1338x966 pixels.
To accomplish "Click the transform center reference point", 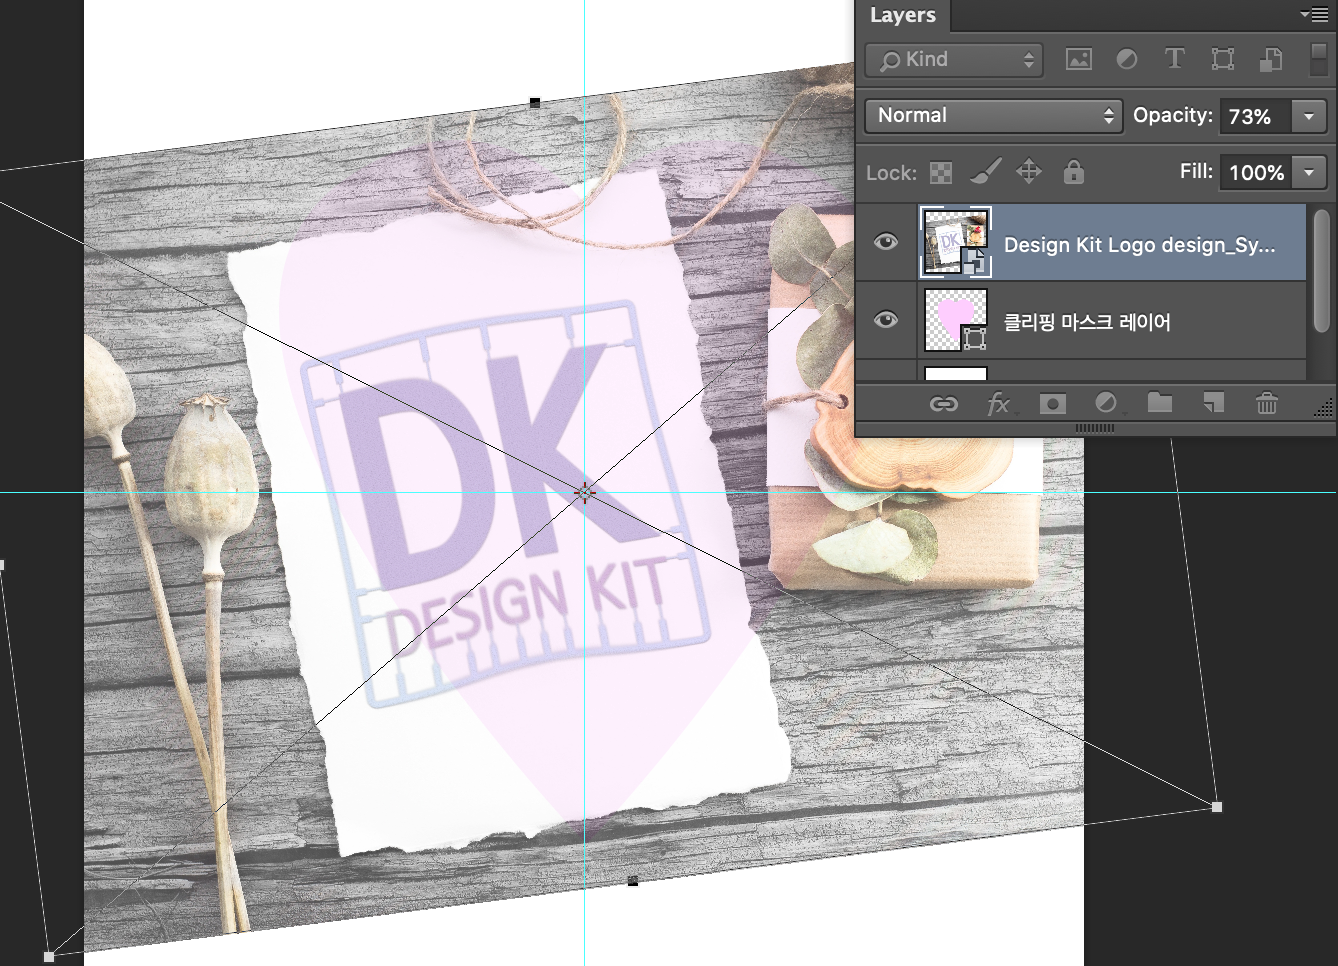I will (585, 491).
